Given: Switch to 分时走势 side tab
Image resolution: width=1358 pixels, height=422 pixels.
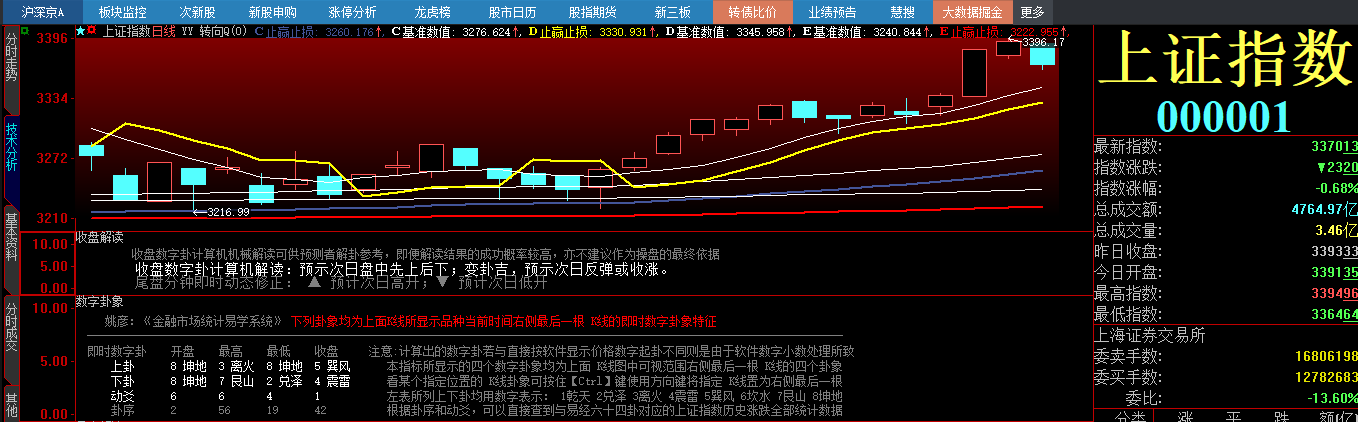Looking at the screenshot, I should (12, 57).
